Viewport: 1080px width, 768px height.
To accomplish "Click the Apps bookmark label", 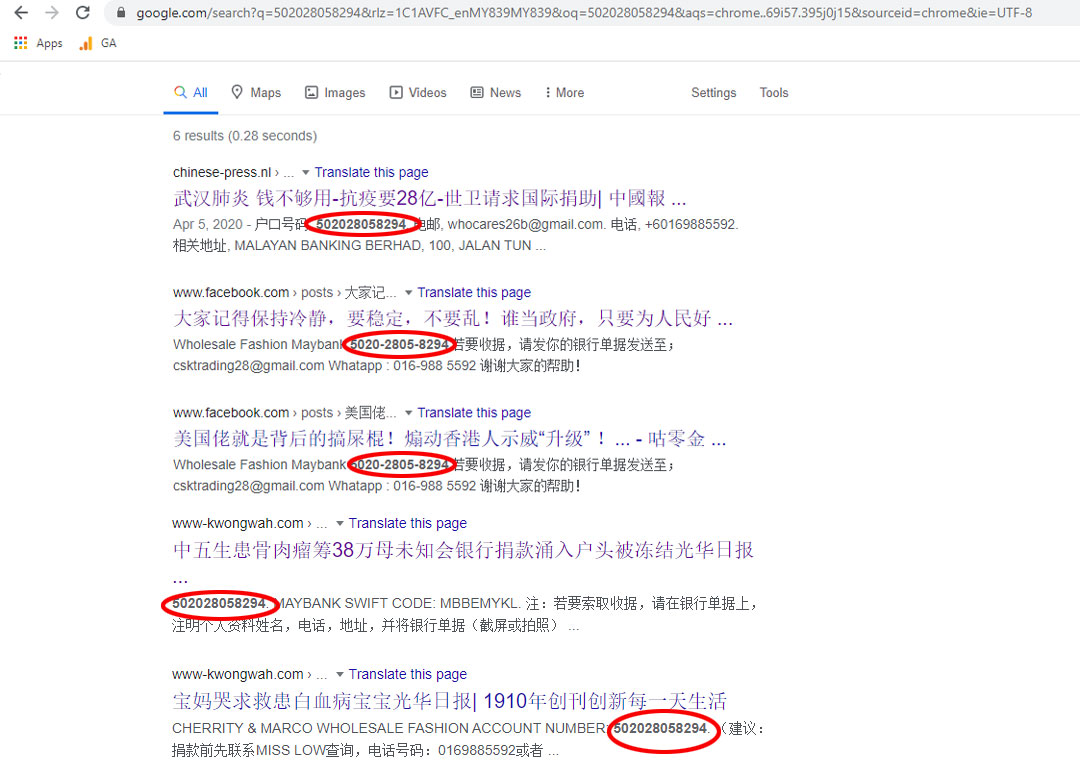I will coord(50,43).
